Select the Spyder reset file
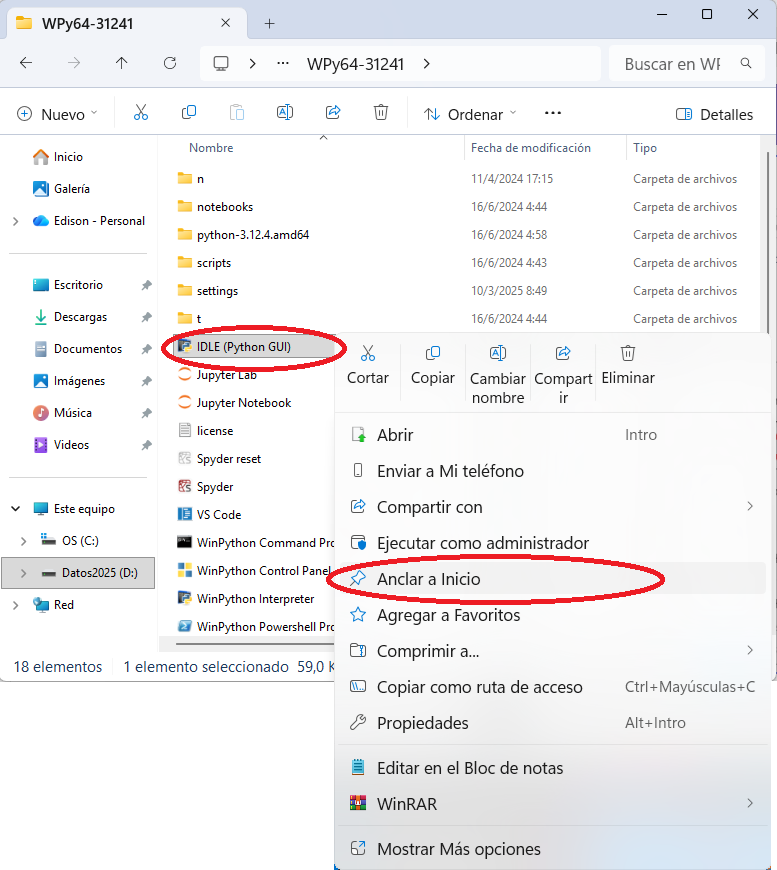 point(219,459)
